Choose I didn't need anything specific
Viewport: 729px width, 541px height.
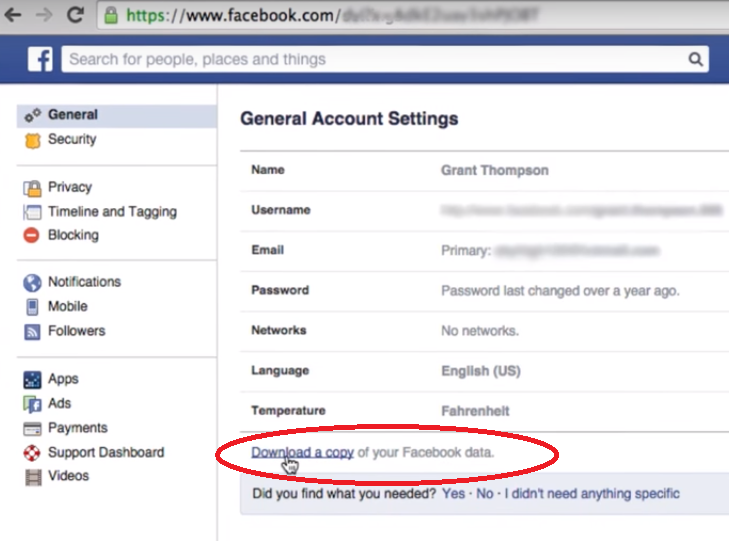[592, 494]
